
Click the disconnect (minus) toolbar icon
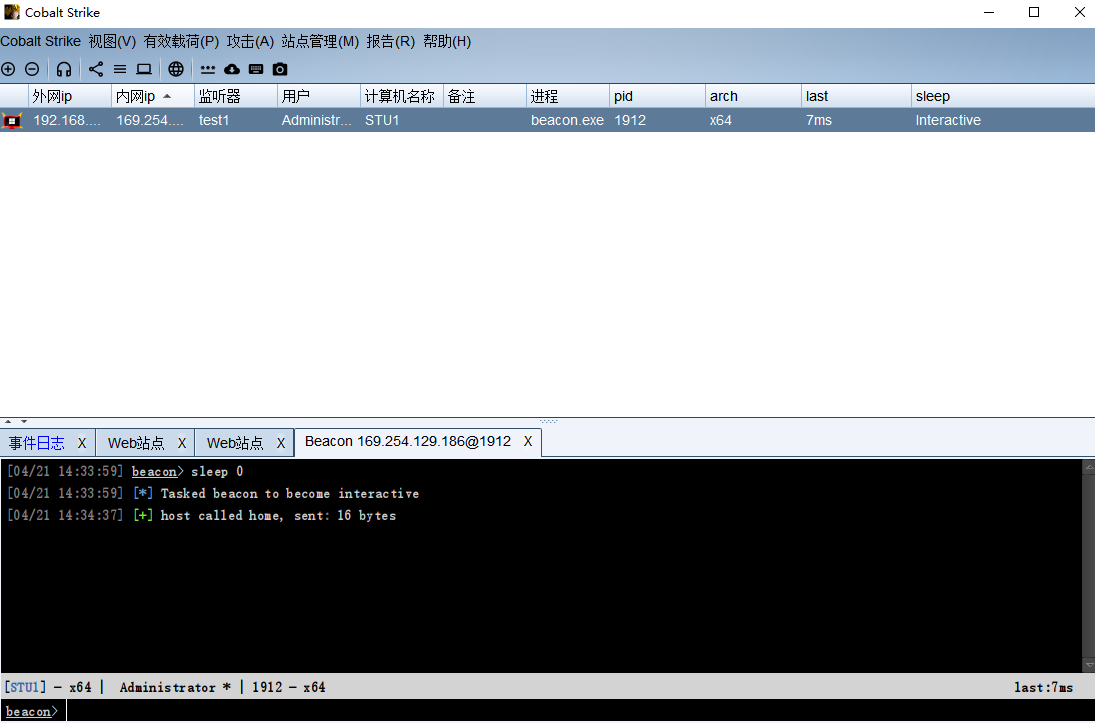(x=32, y=69)
